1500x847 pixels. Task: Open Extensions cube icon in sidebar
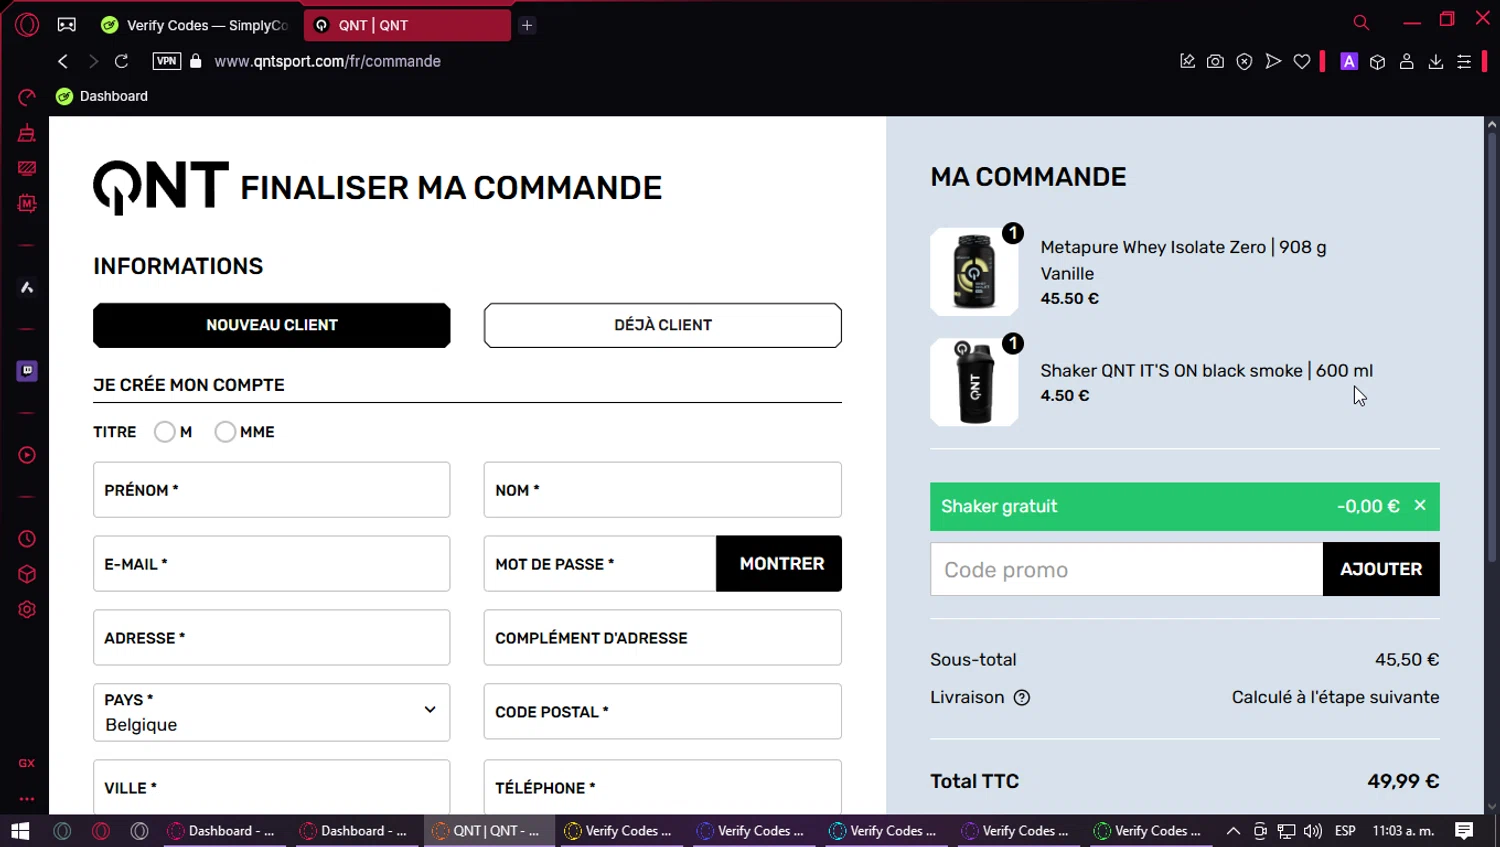(27, 574)
